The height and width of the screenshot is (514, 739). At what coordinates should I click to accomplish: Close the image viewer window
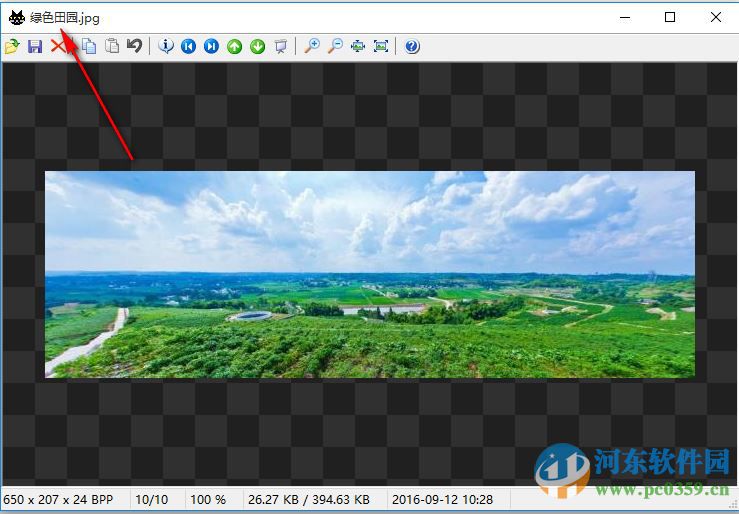click(715, 17)
